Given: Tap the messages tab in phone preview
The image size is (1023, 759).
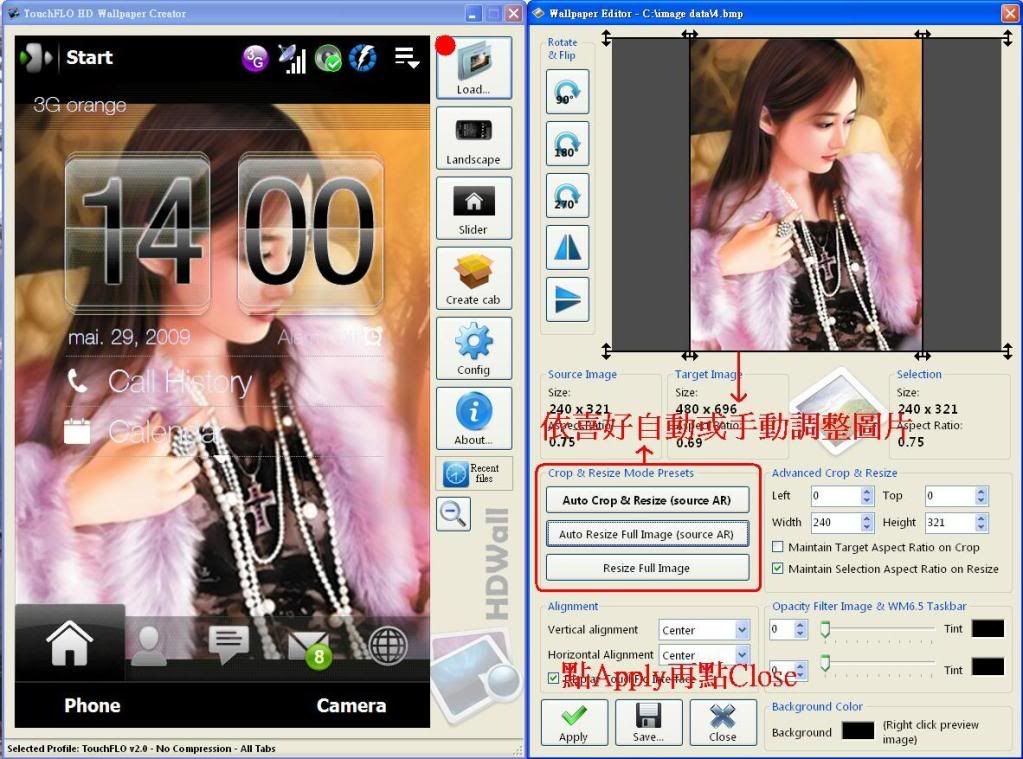Looking at the screenshot, I should pos(228,645).
